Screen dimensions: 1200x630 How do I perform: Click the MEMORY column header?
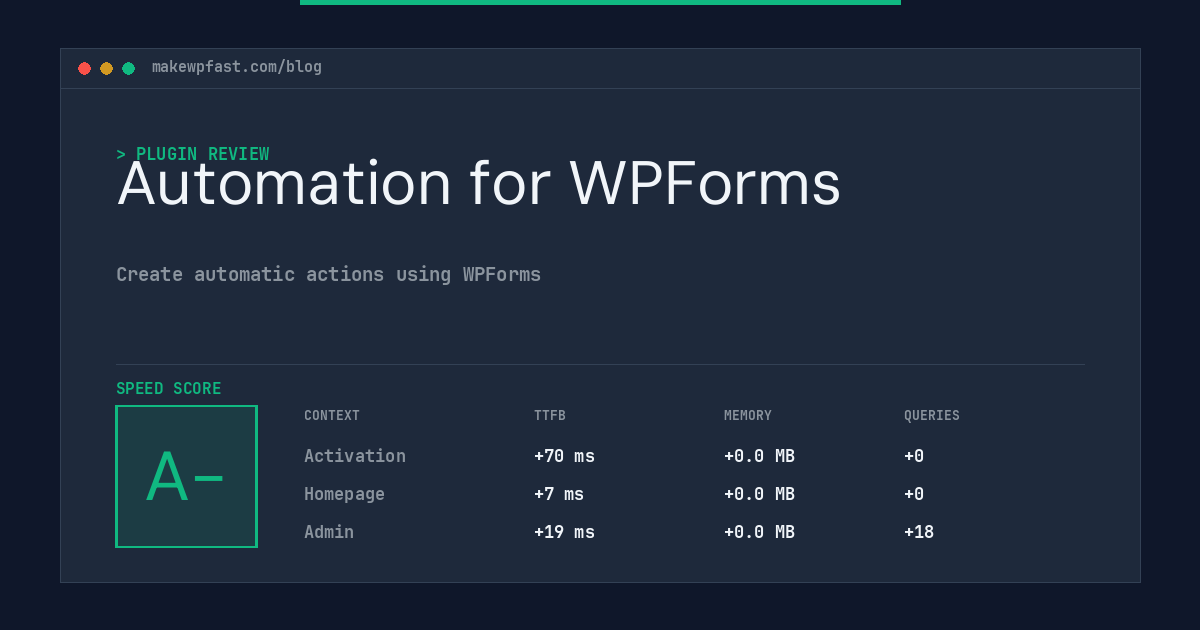pyautogui.click(x=748, y=416)
